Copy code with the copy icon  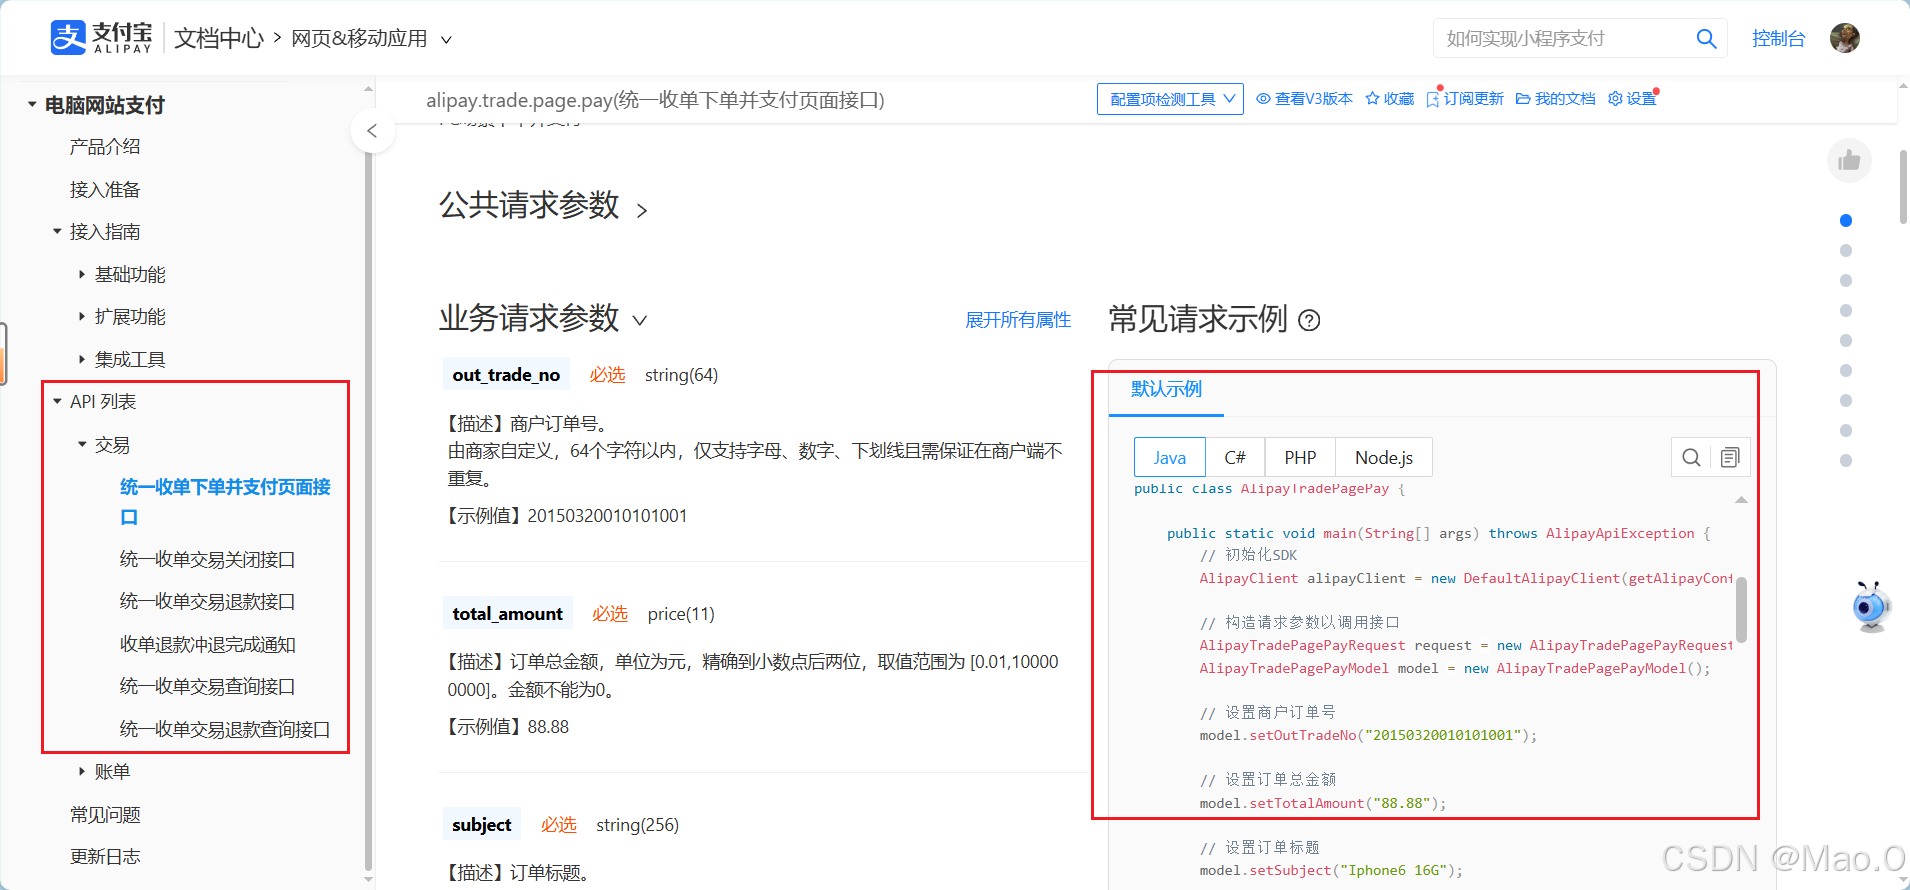click(x=1730, y=457)
